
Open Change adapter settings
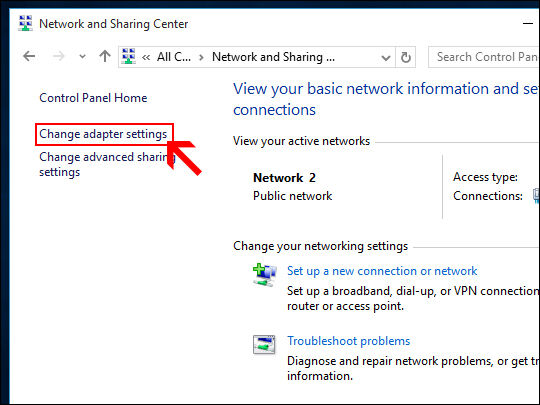click(103, 134)
